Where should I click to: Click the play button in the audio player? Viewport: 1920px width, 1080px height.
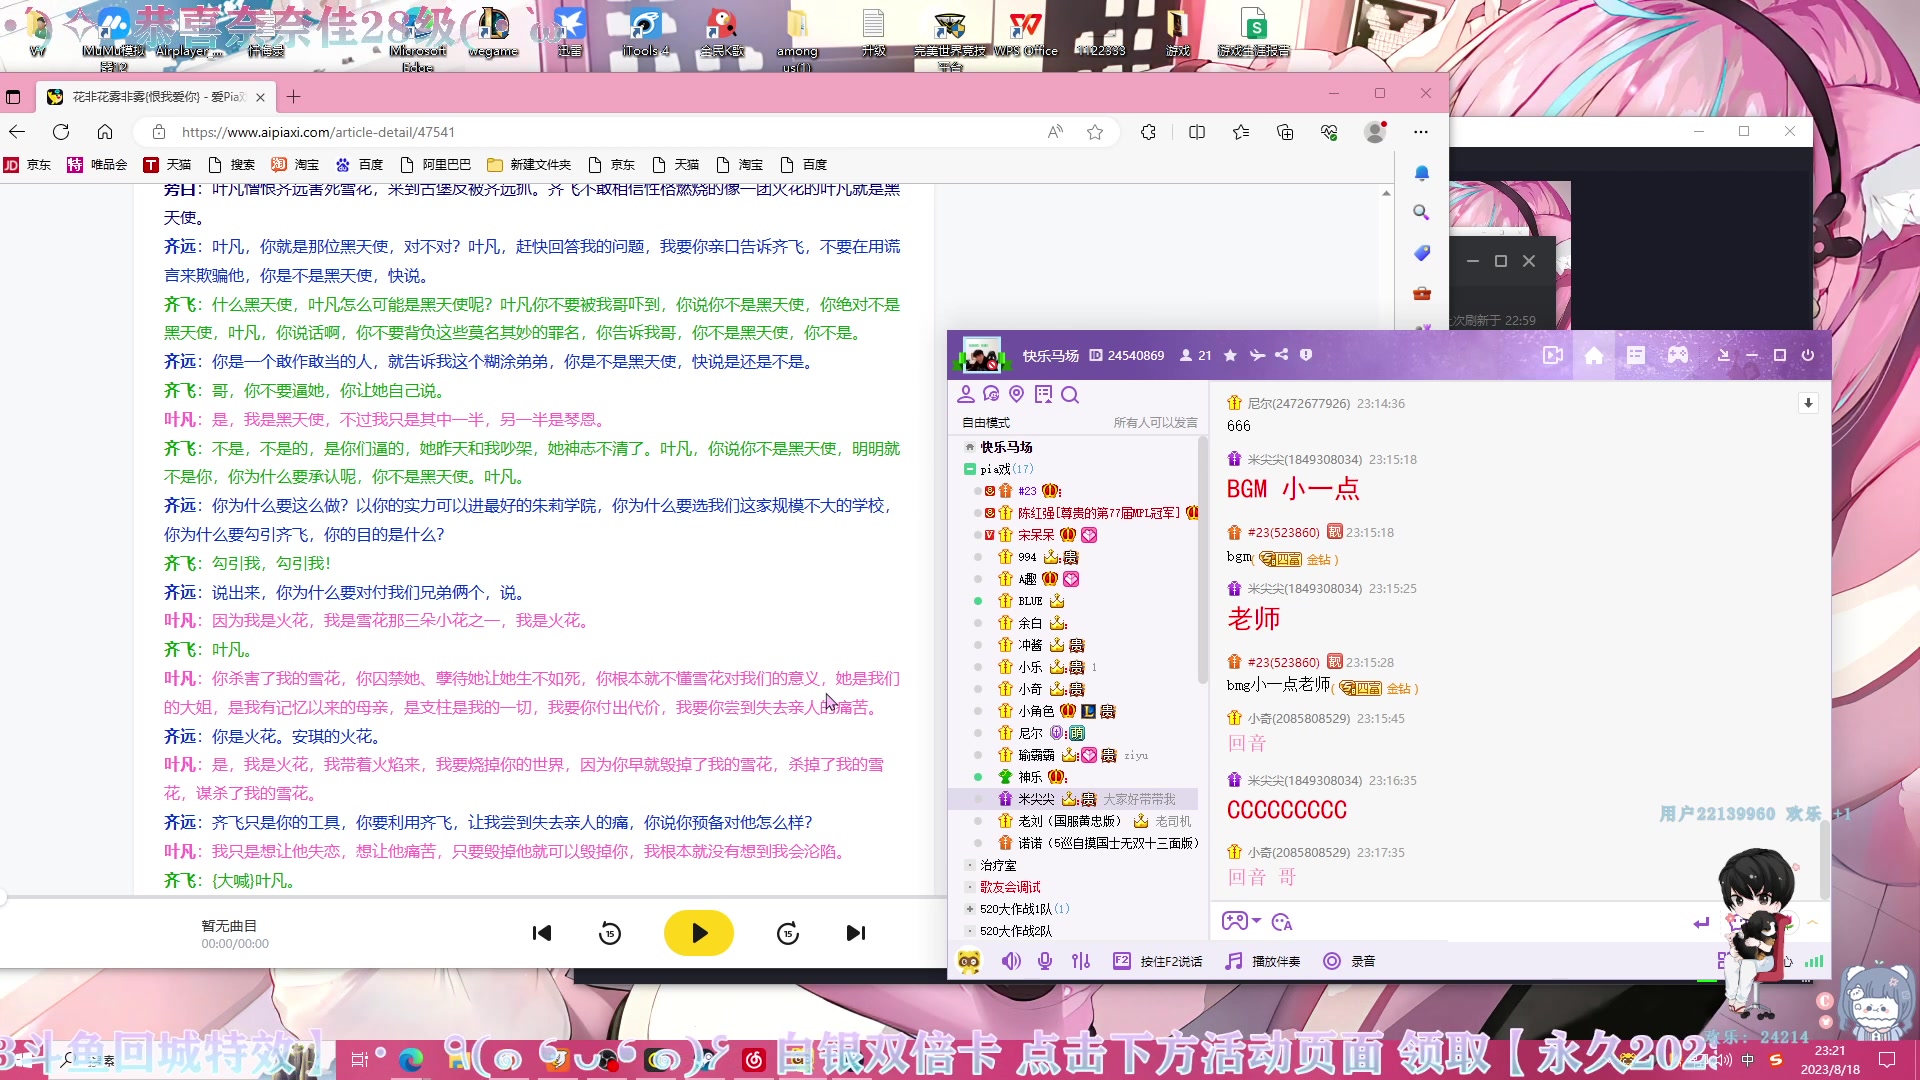pyautogui.click(x=698, y=933)
